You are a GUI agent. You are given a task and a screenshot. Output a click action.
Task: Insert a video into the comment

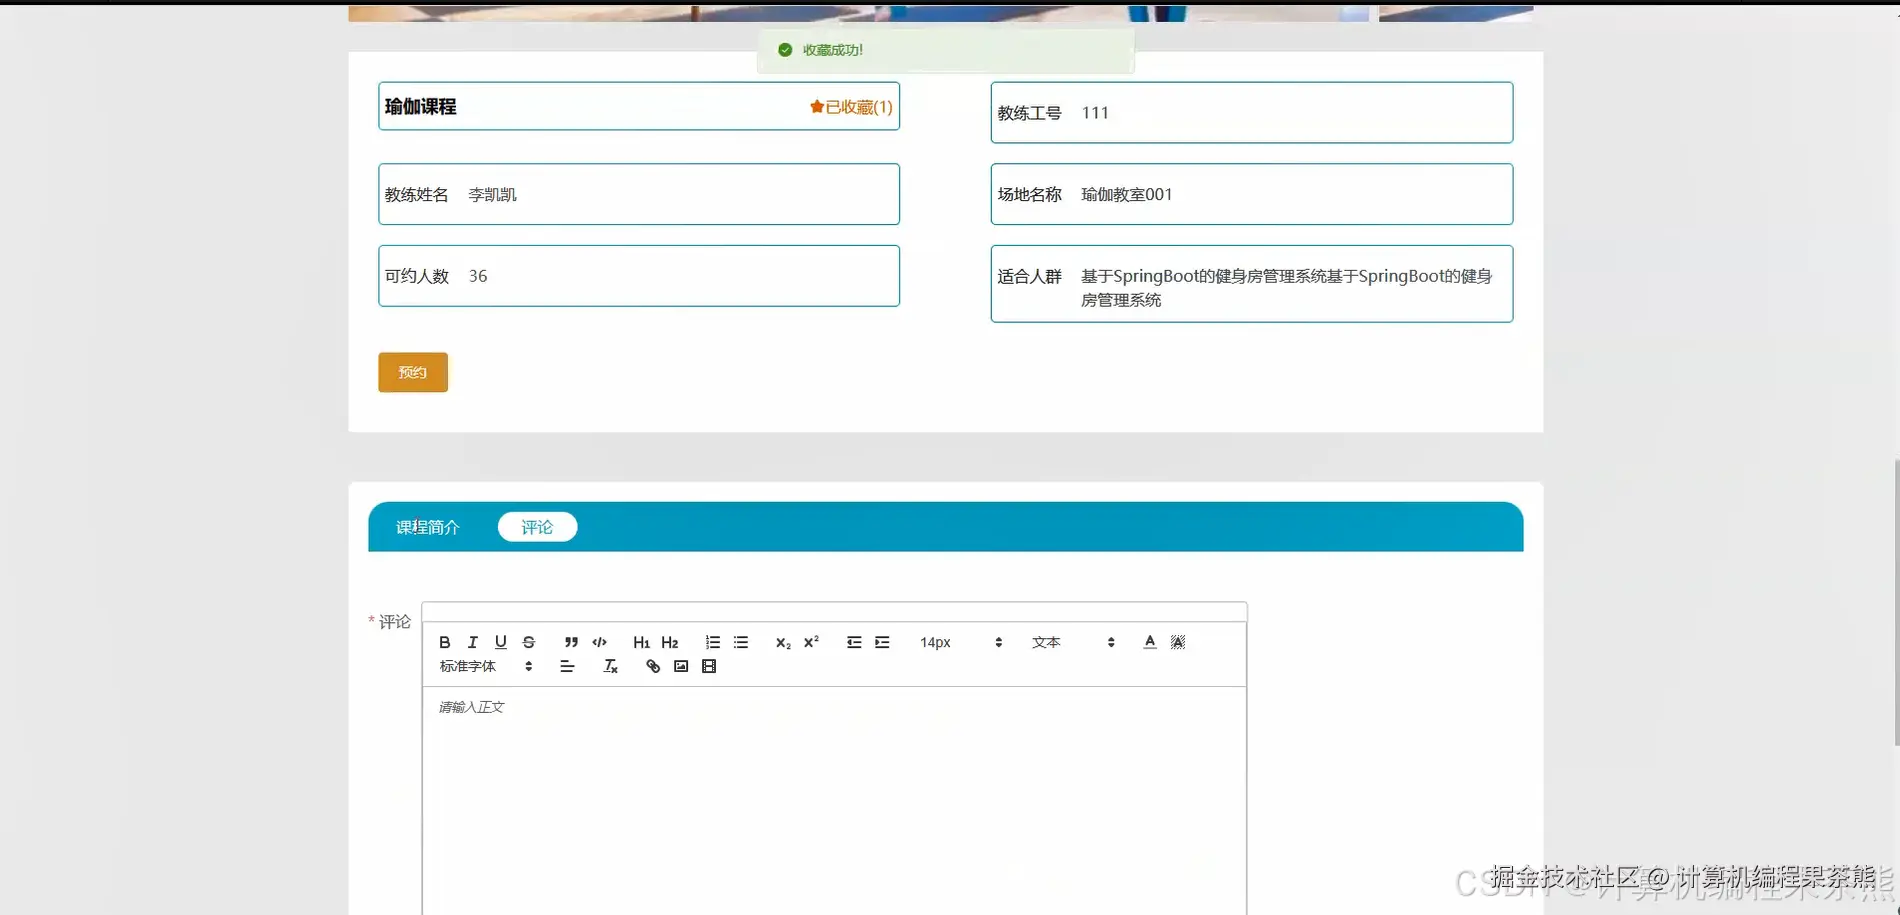(709, 666)
